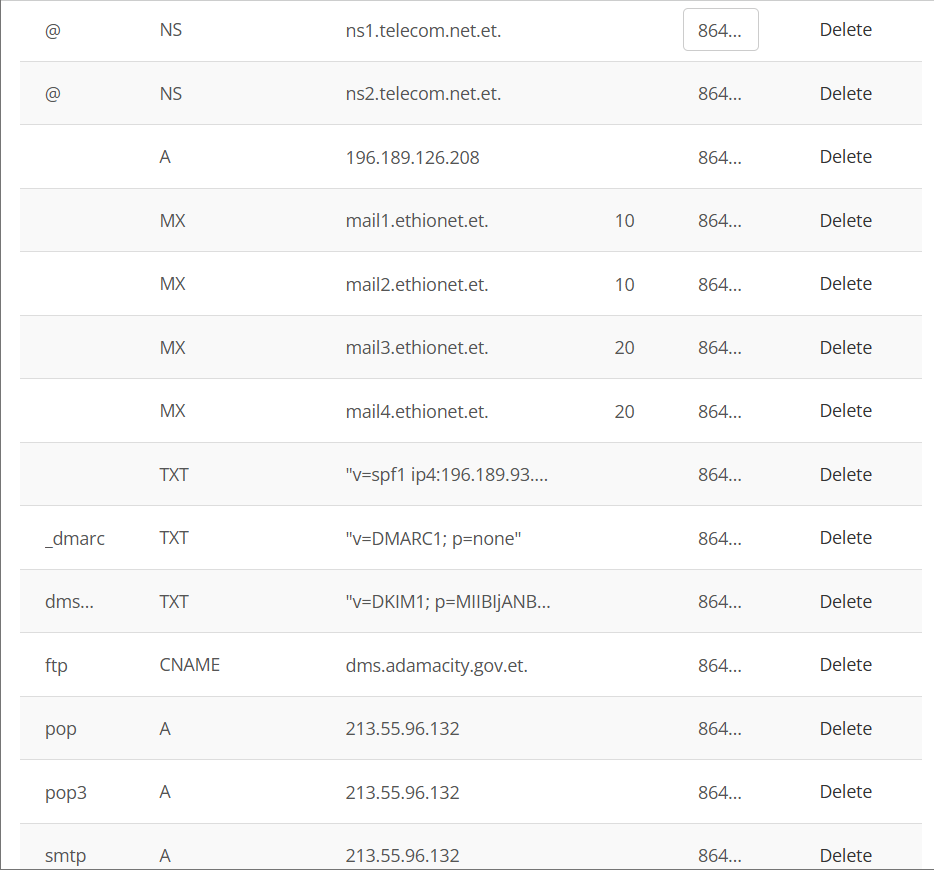The height and width of the screenshot is (870, 934).
Task: Delete the ns1.telecom.net.et. NS record
Action: 845,30
